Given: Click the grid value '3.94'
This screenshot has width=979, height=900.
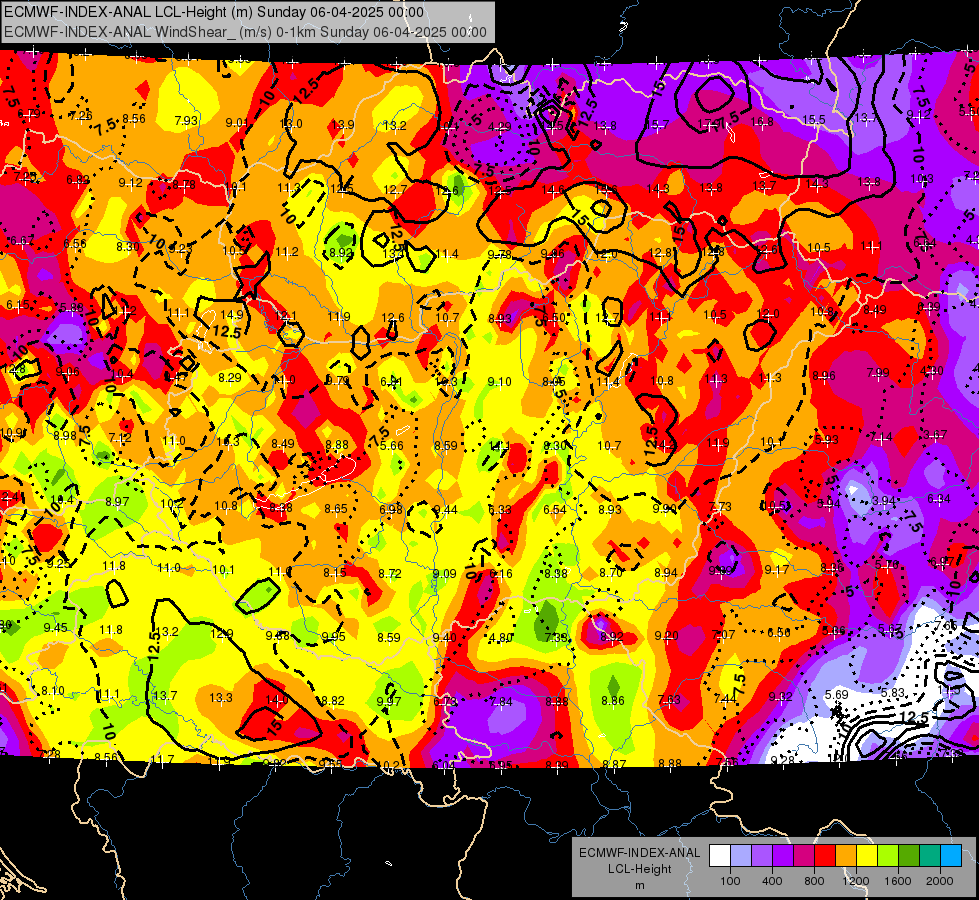Looking at the screenshot, I should [883, 501].
